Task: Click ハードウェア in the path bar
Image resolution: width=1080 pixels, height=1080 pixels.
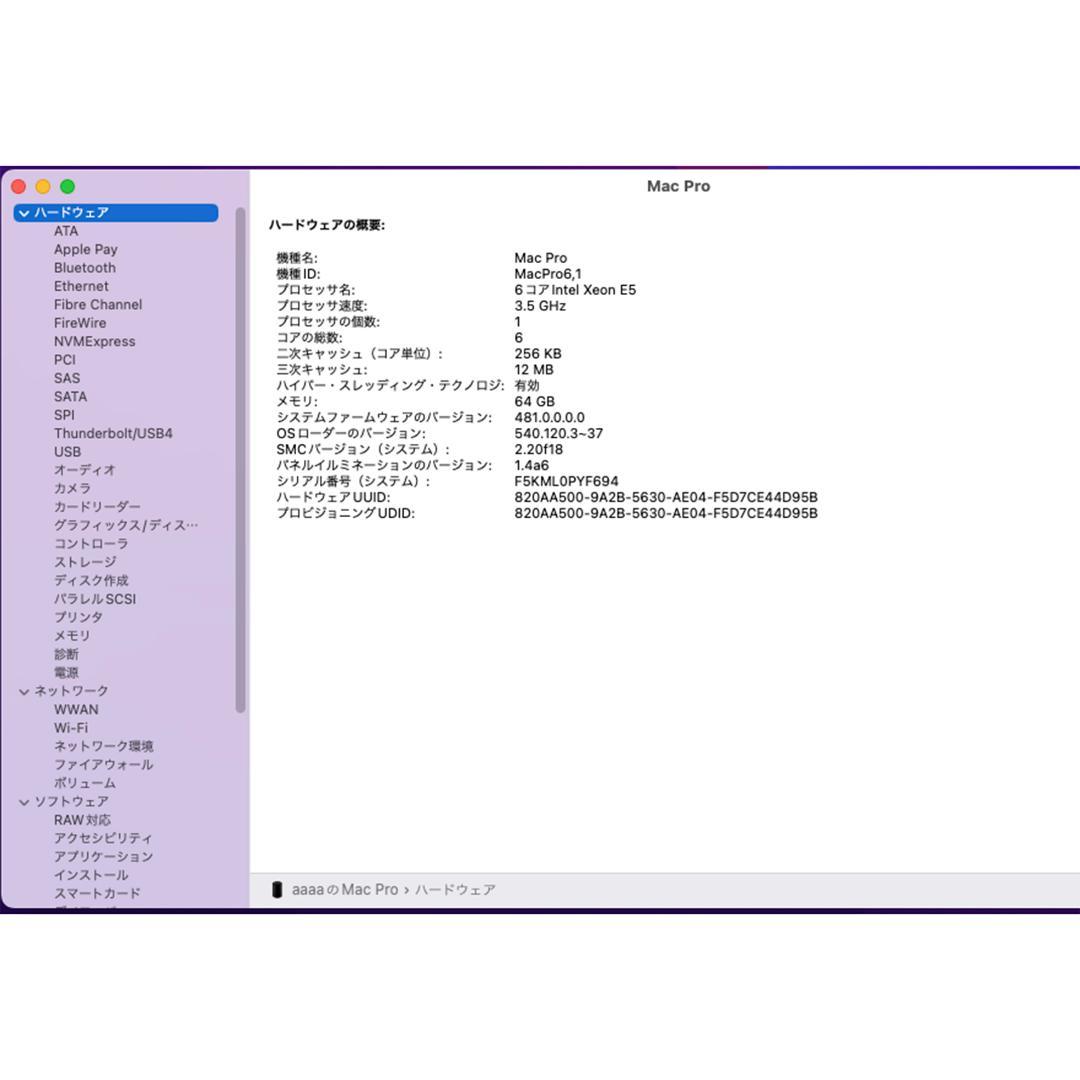Action: (455, 889)
